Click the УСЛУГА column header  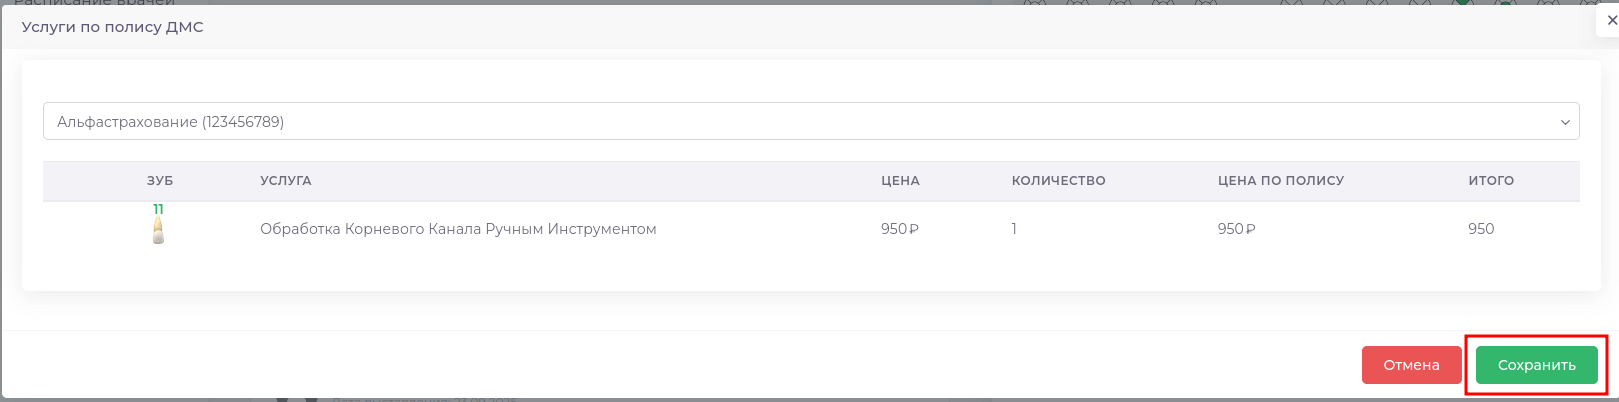286,181
